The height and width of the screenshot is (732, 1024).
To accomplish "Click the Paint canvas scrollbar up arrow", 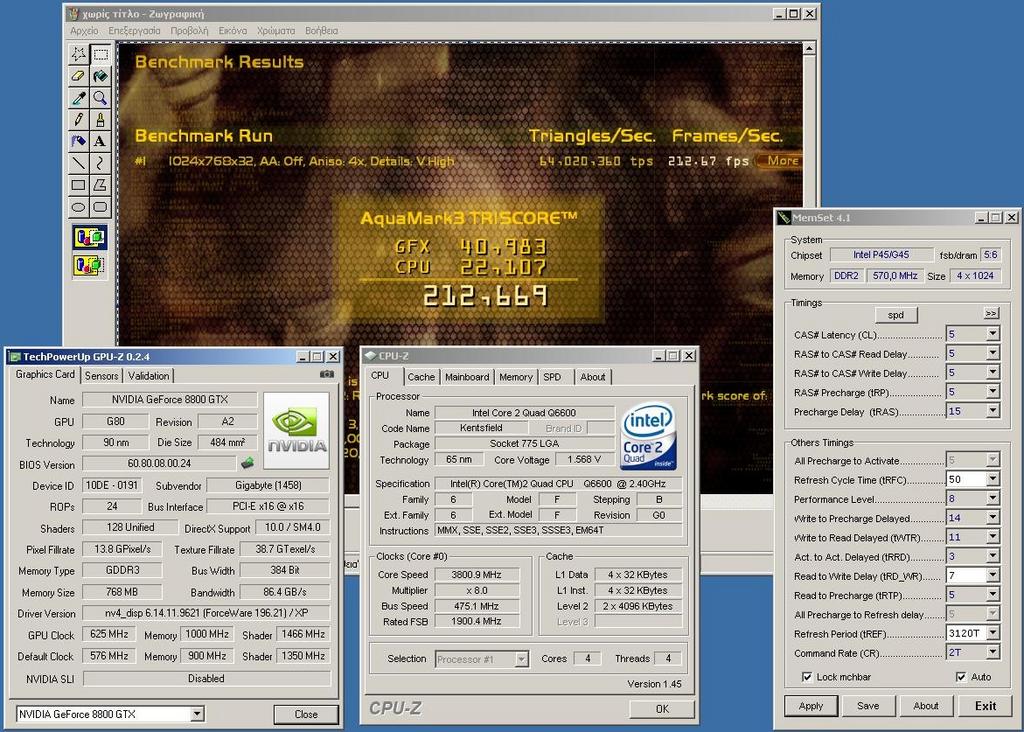I will [x=809, y=49].
